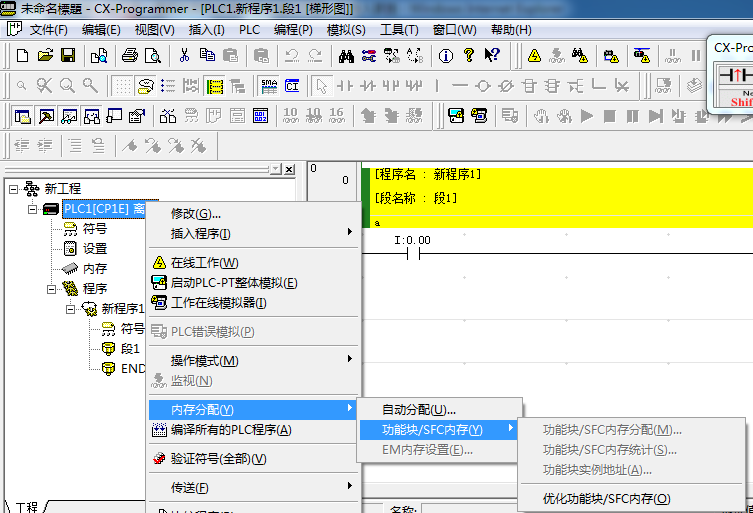The image size is (753, 513).
Task: Select the 段1 section in project tree
Action: click(130, 348)
